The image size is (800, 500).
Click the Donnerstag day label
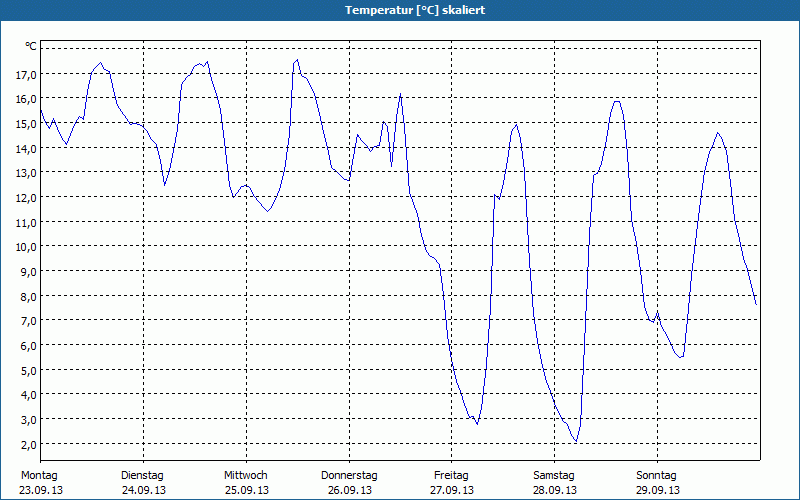(x=349, y=476)
